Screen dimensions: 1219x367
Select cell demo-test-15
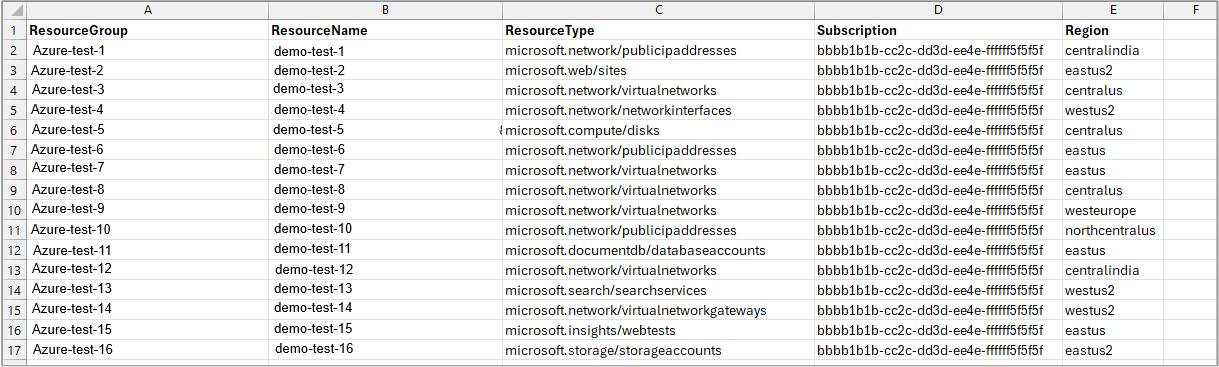[x=386, y=330]
